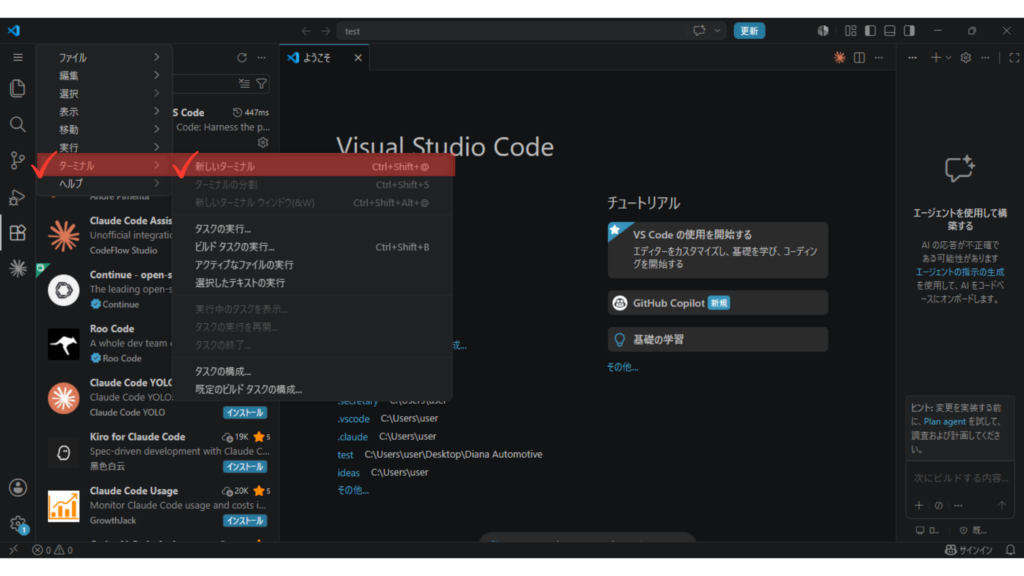The width and height of the screenshot is (1024, 576).
Task: Open new chat dropdown arrow
Action: [948, 57]
